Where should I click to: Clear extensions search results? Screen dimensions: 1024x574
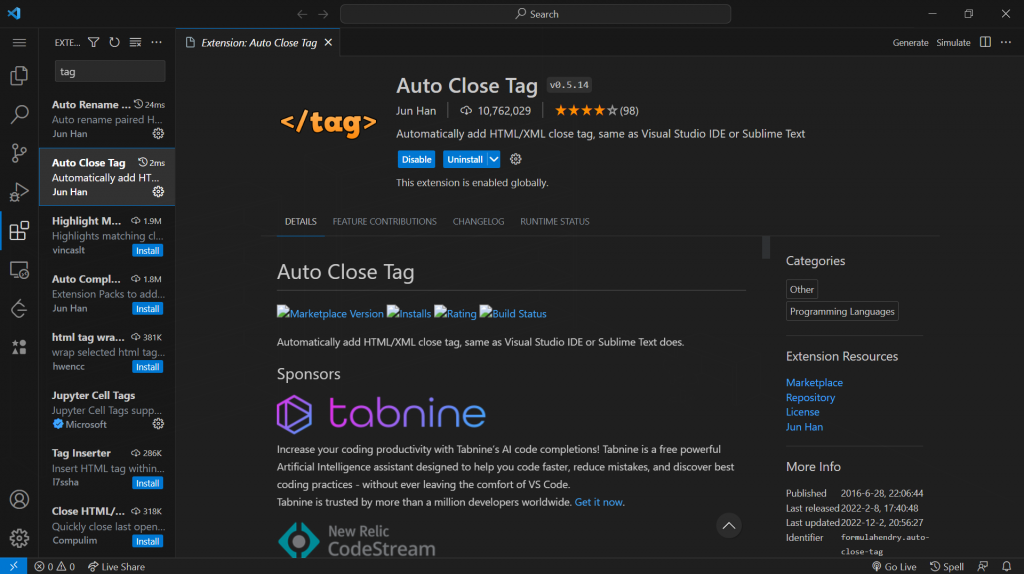[x=135, y=42]
